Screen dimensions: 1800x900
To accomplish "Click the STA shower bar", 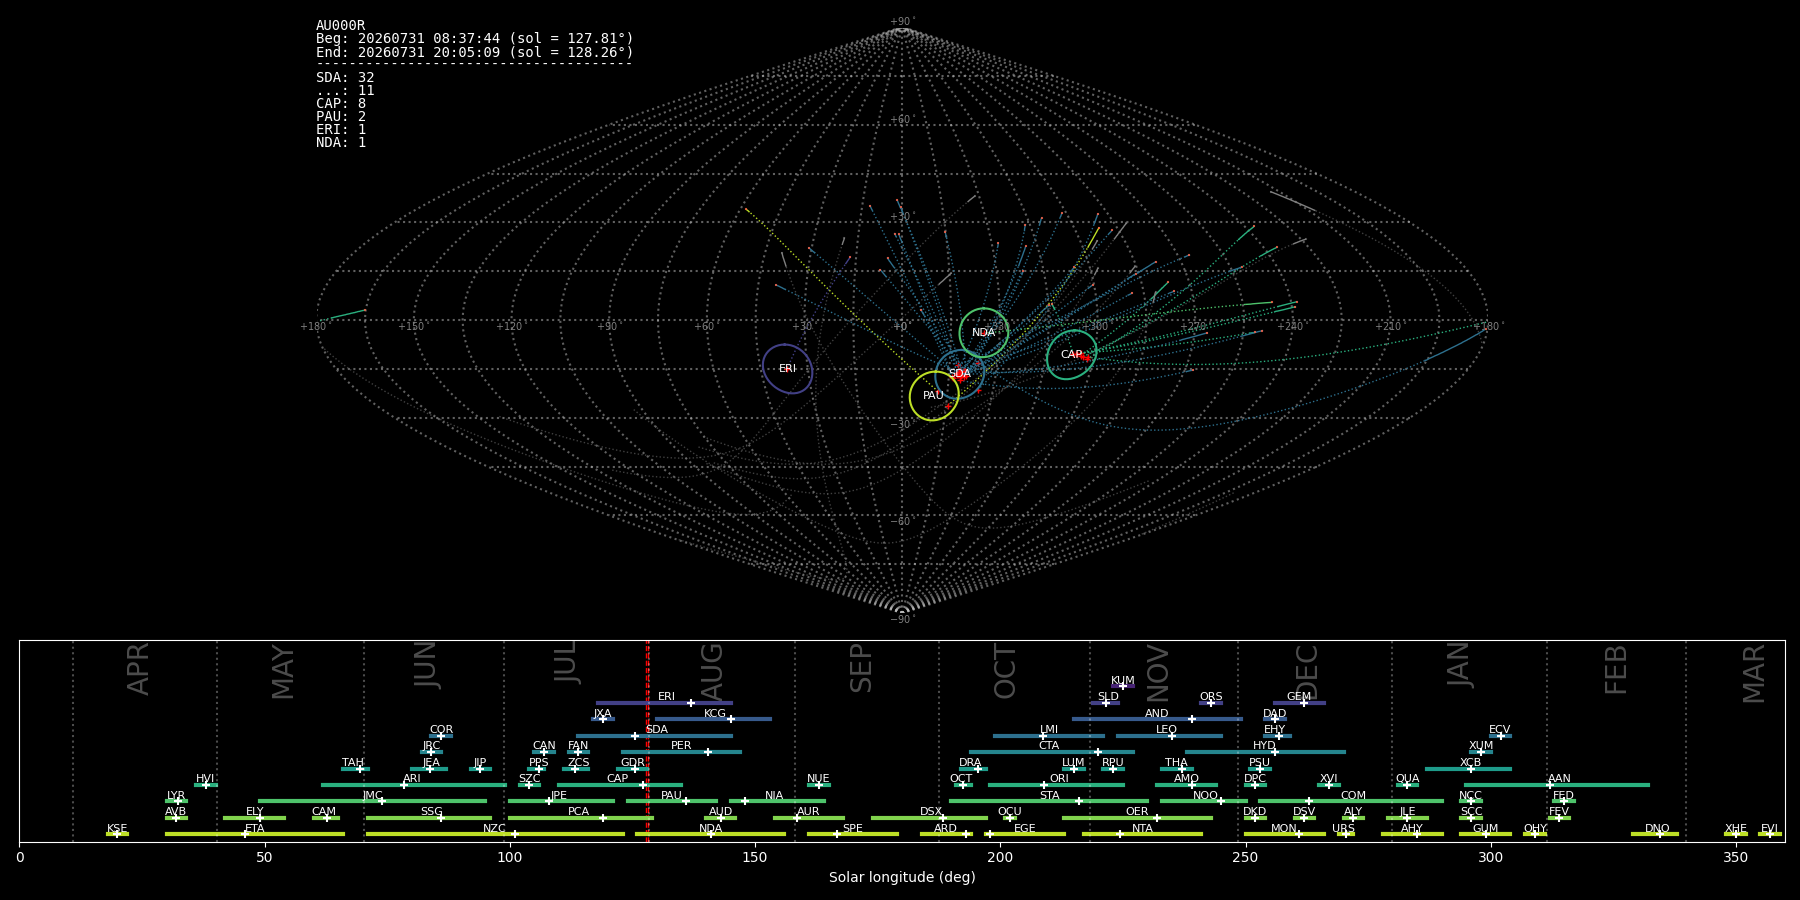I will [1049, 801].
